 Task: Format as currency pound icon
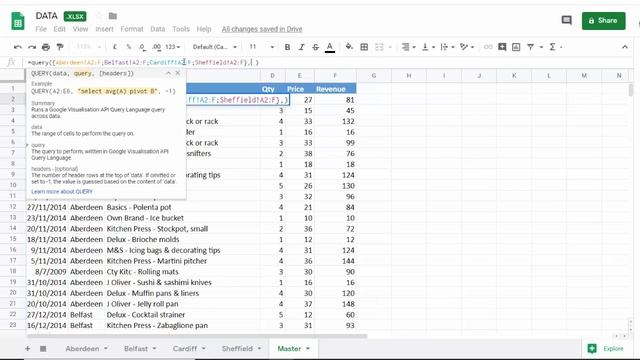pos(115,47)
